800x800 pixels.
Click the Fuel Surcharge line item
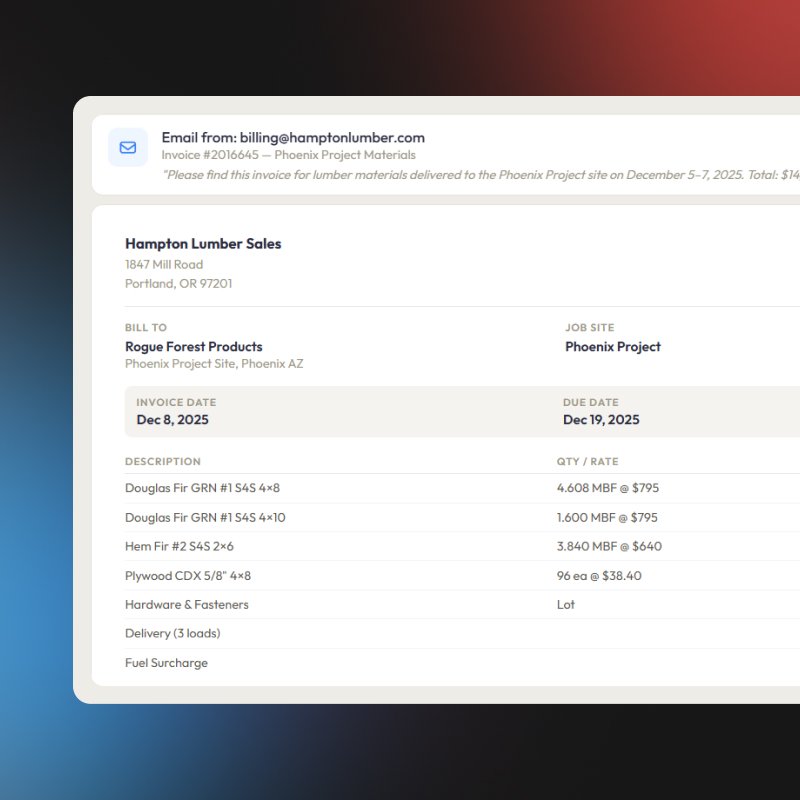point(166,663)
